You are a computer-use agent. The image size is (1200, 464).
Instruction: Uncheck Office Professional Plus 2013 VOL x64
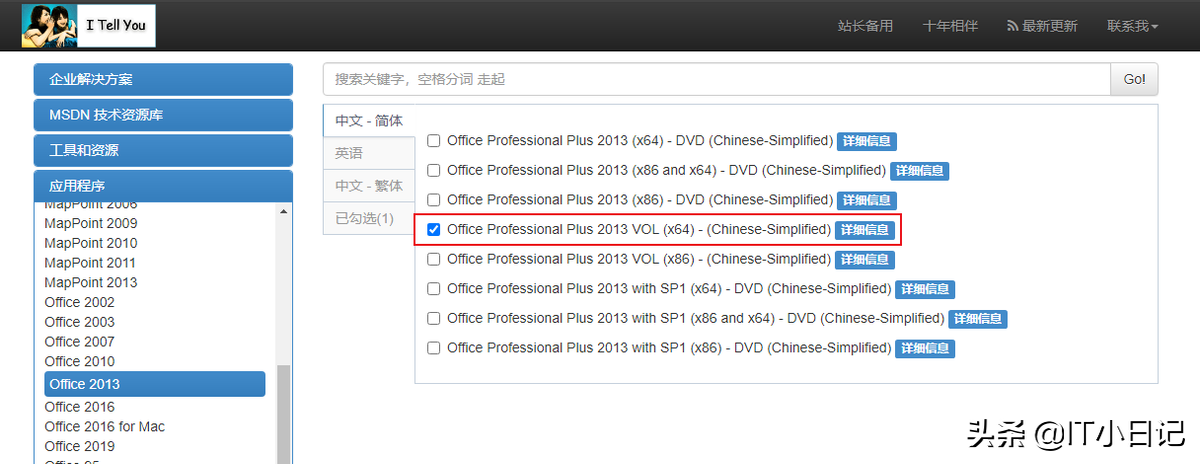coord(434,230)
